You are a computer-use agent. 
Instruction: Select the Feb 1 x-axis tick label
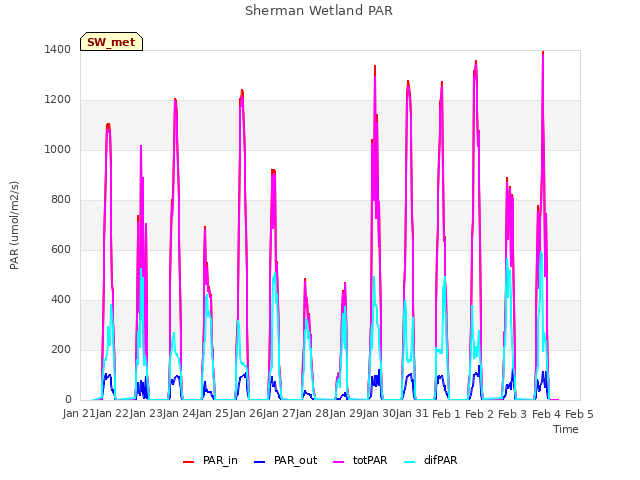tap(446, 414)
